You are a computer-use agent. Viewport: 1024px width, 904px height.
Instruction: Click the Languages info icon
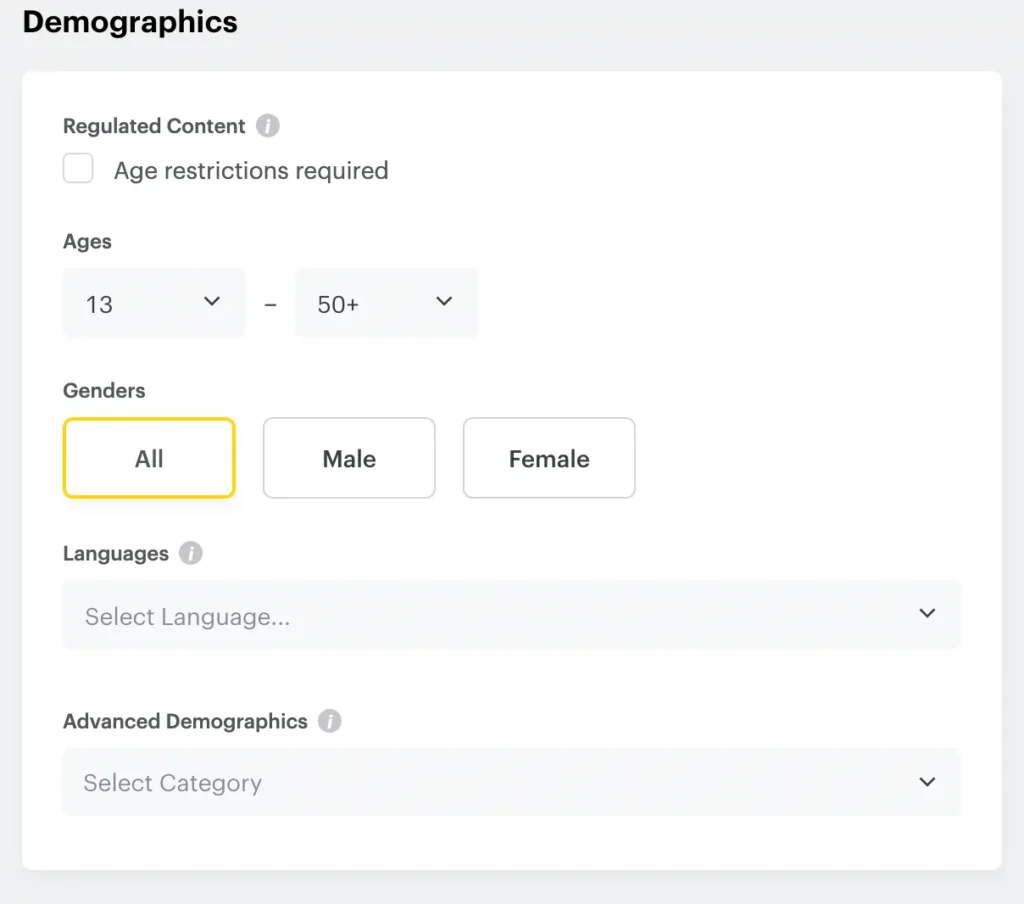pos(190,553)
